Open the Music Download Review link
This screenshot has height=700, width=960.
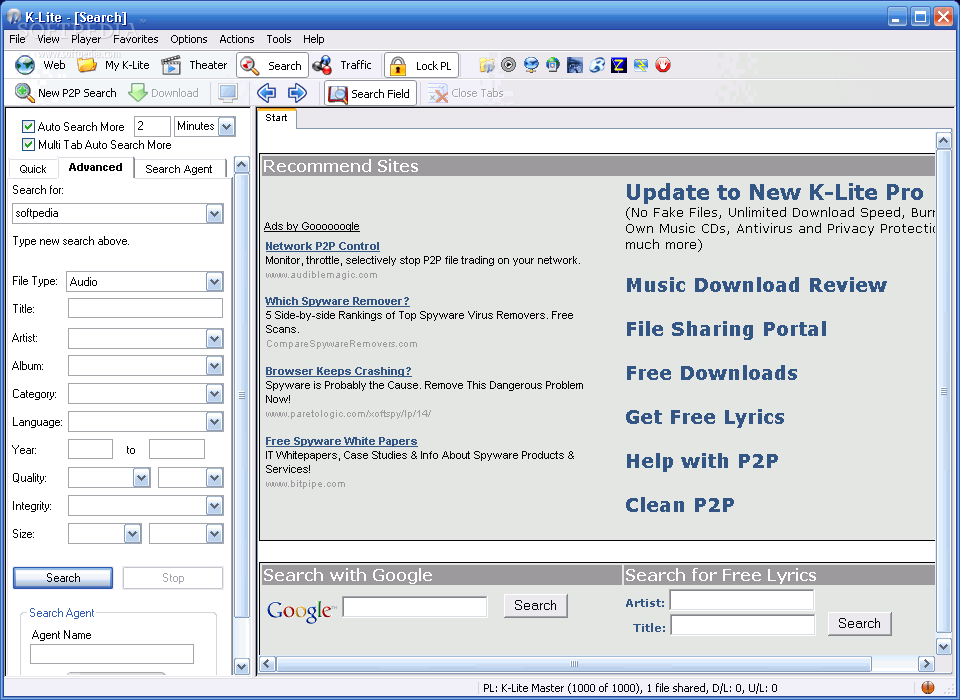tap(756, 285)
